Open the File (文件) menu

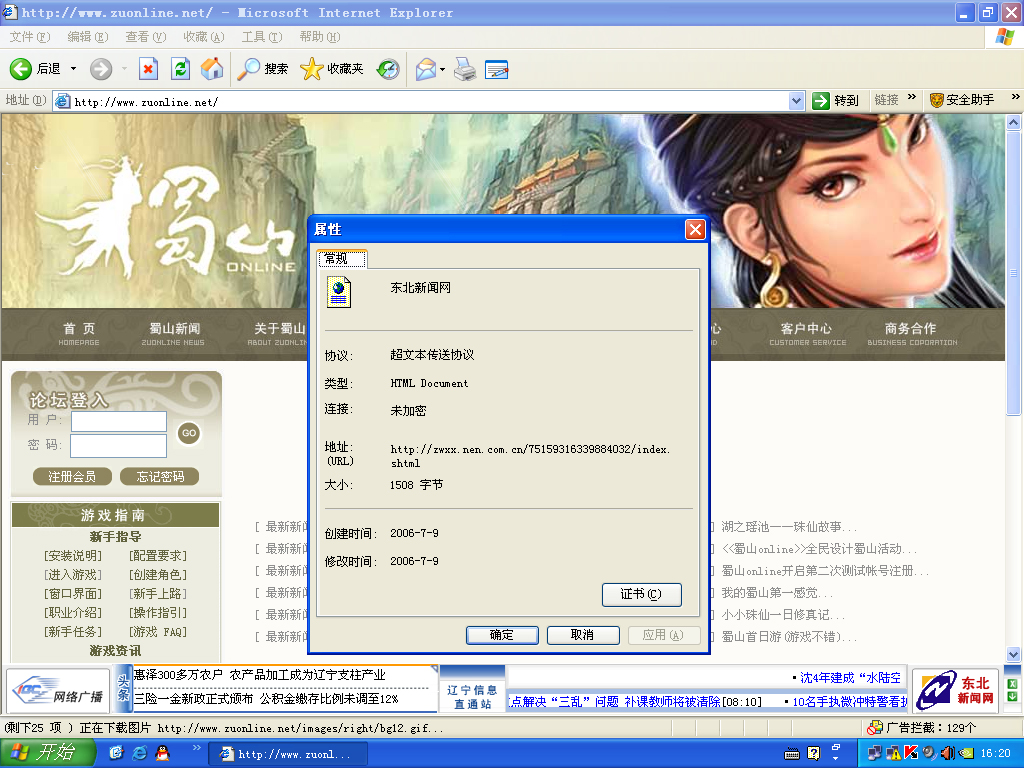(x=29, y=37)
